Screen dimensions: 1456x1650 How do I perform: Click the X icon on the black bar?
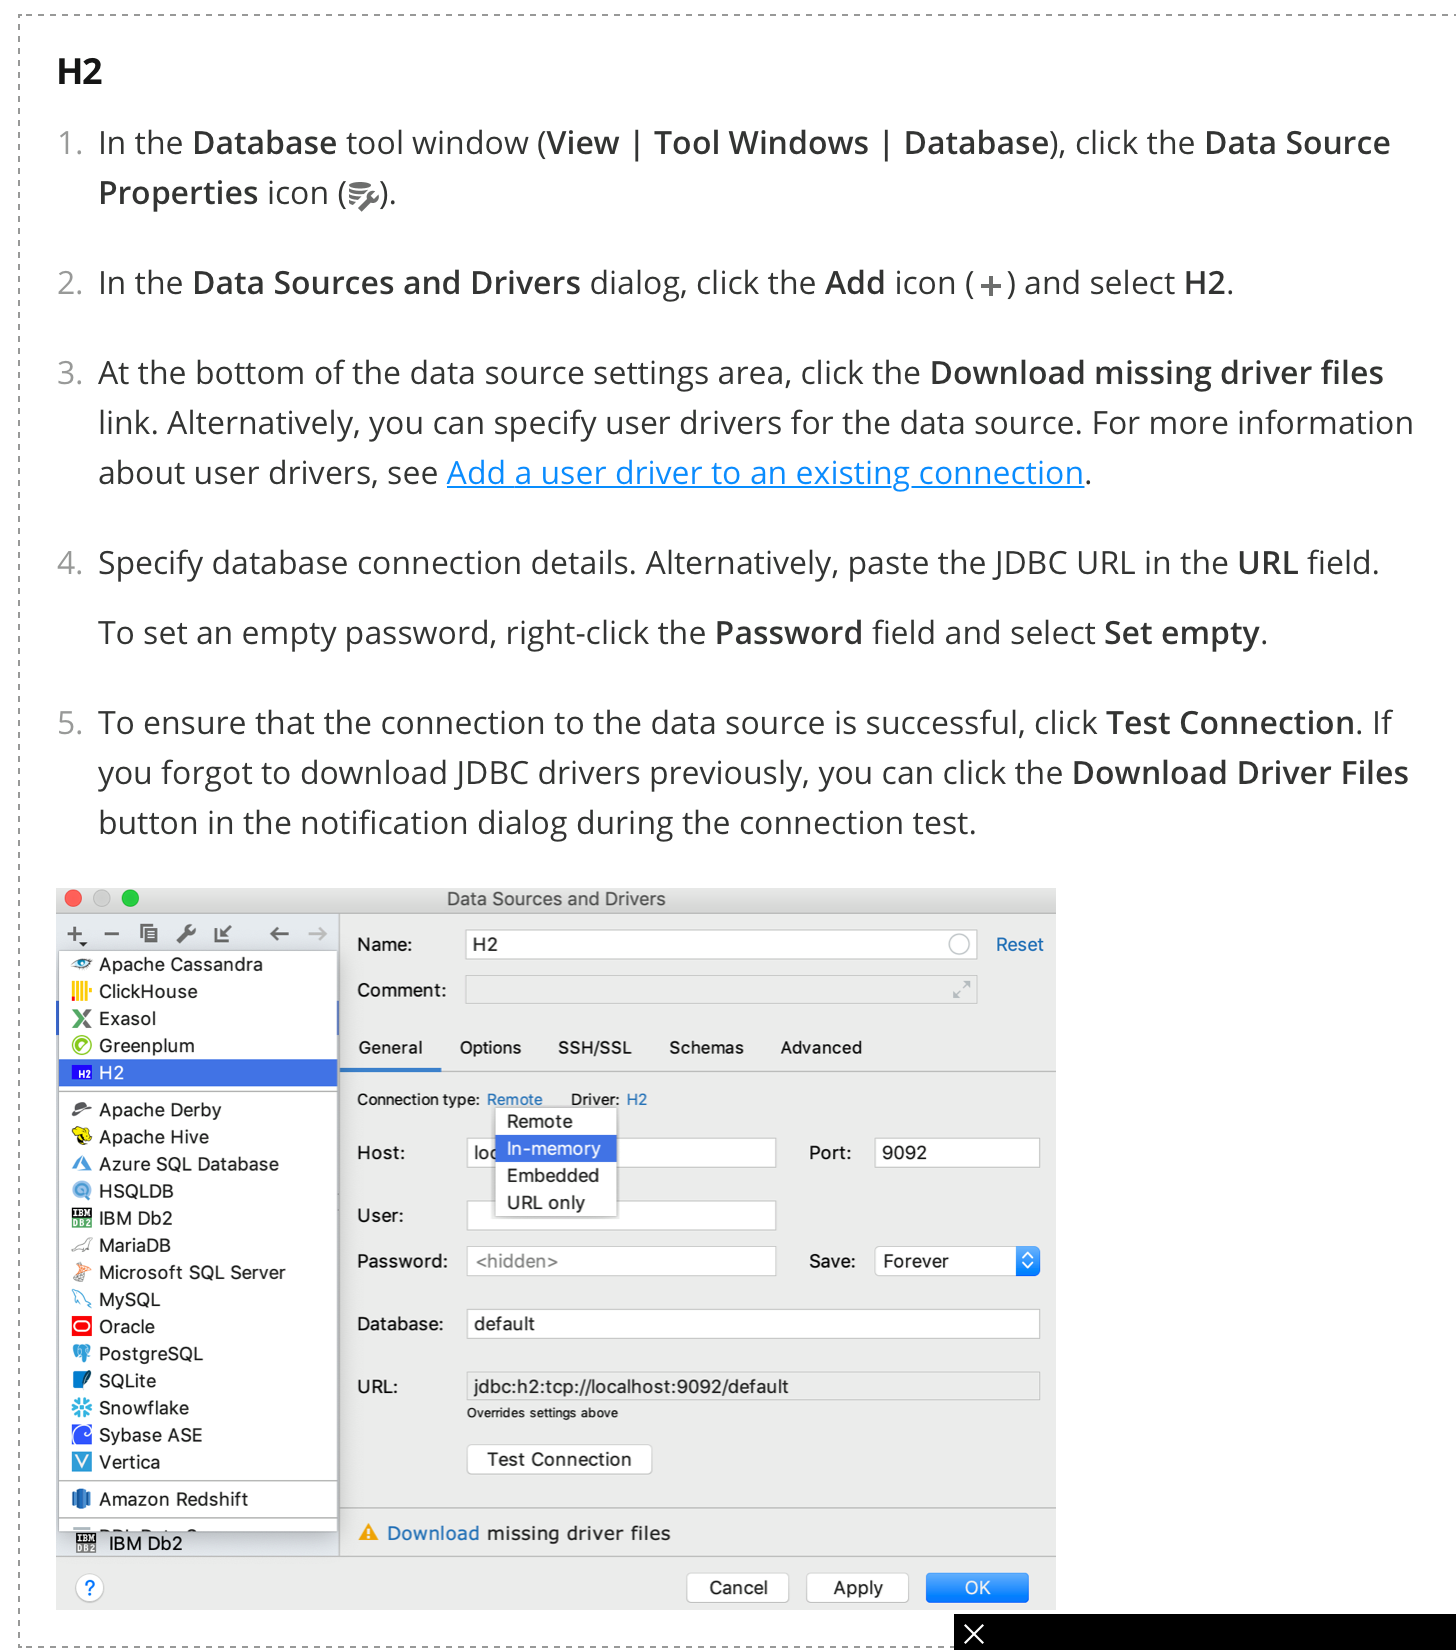[974, 1634]
